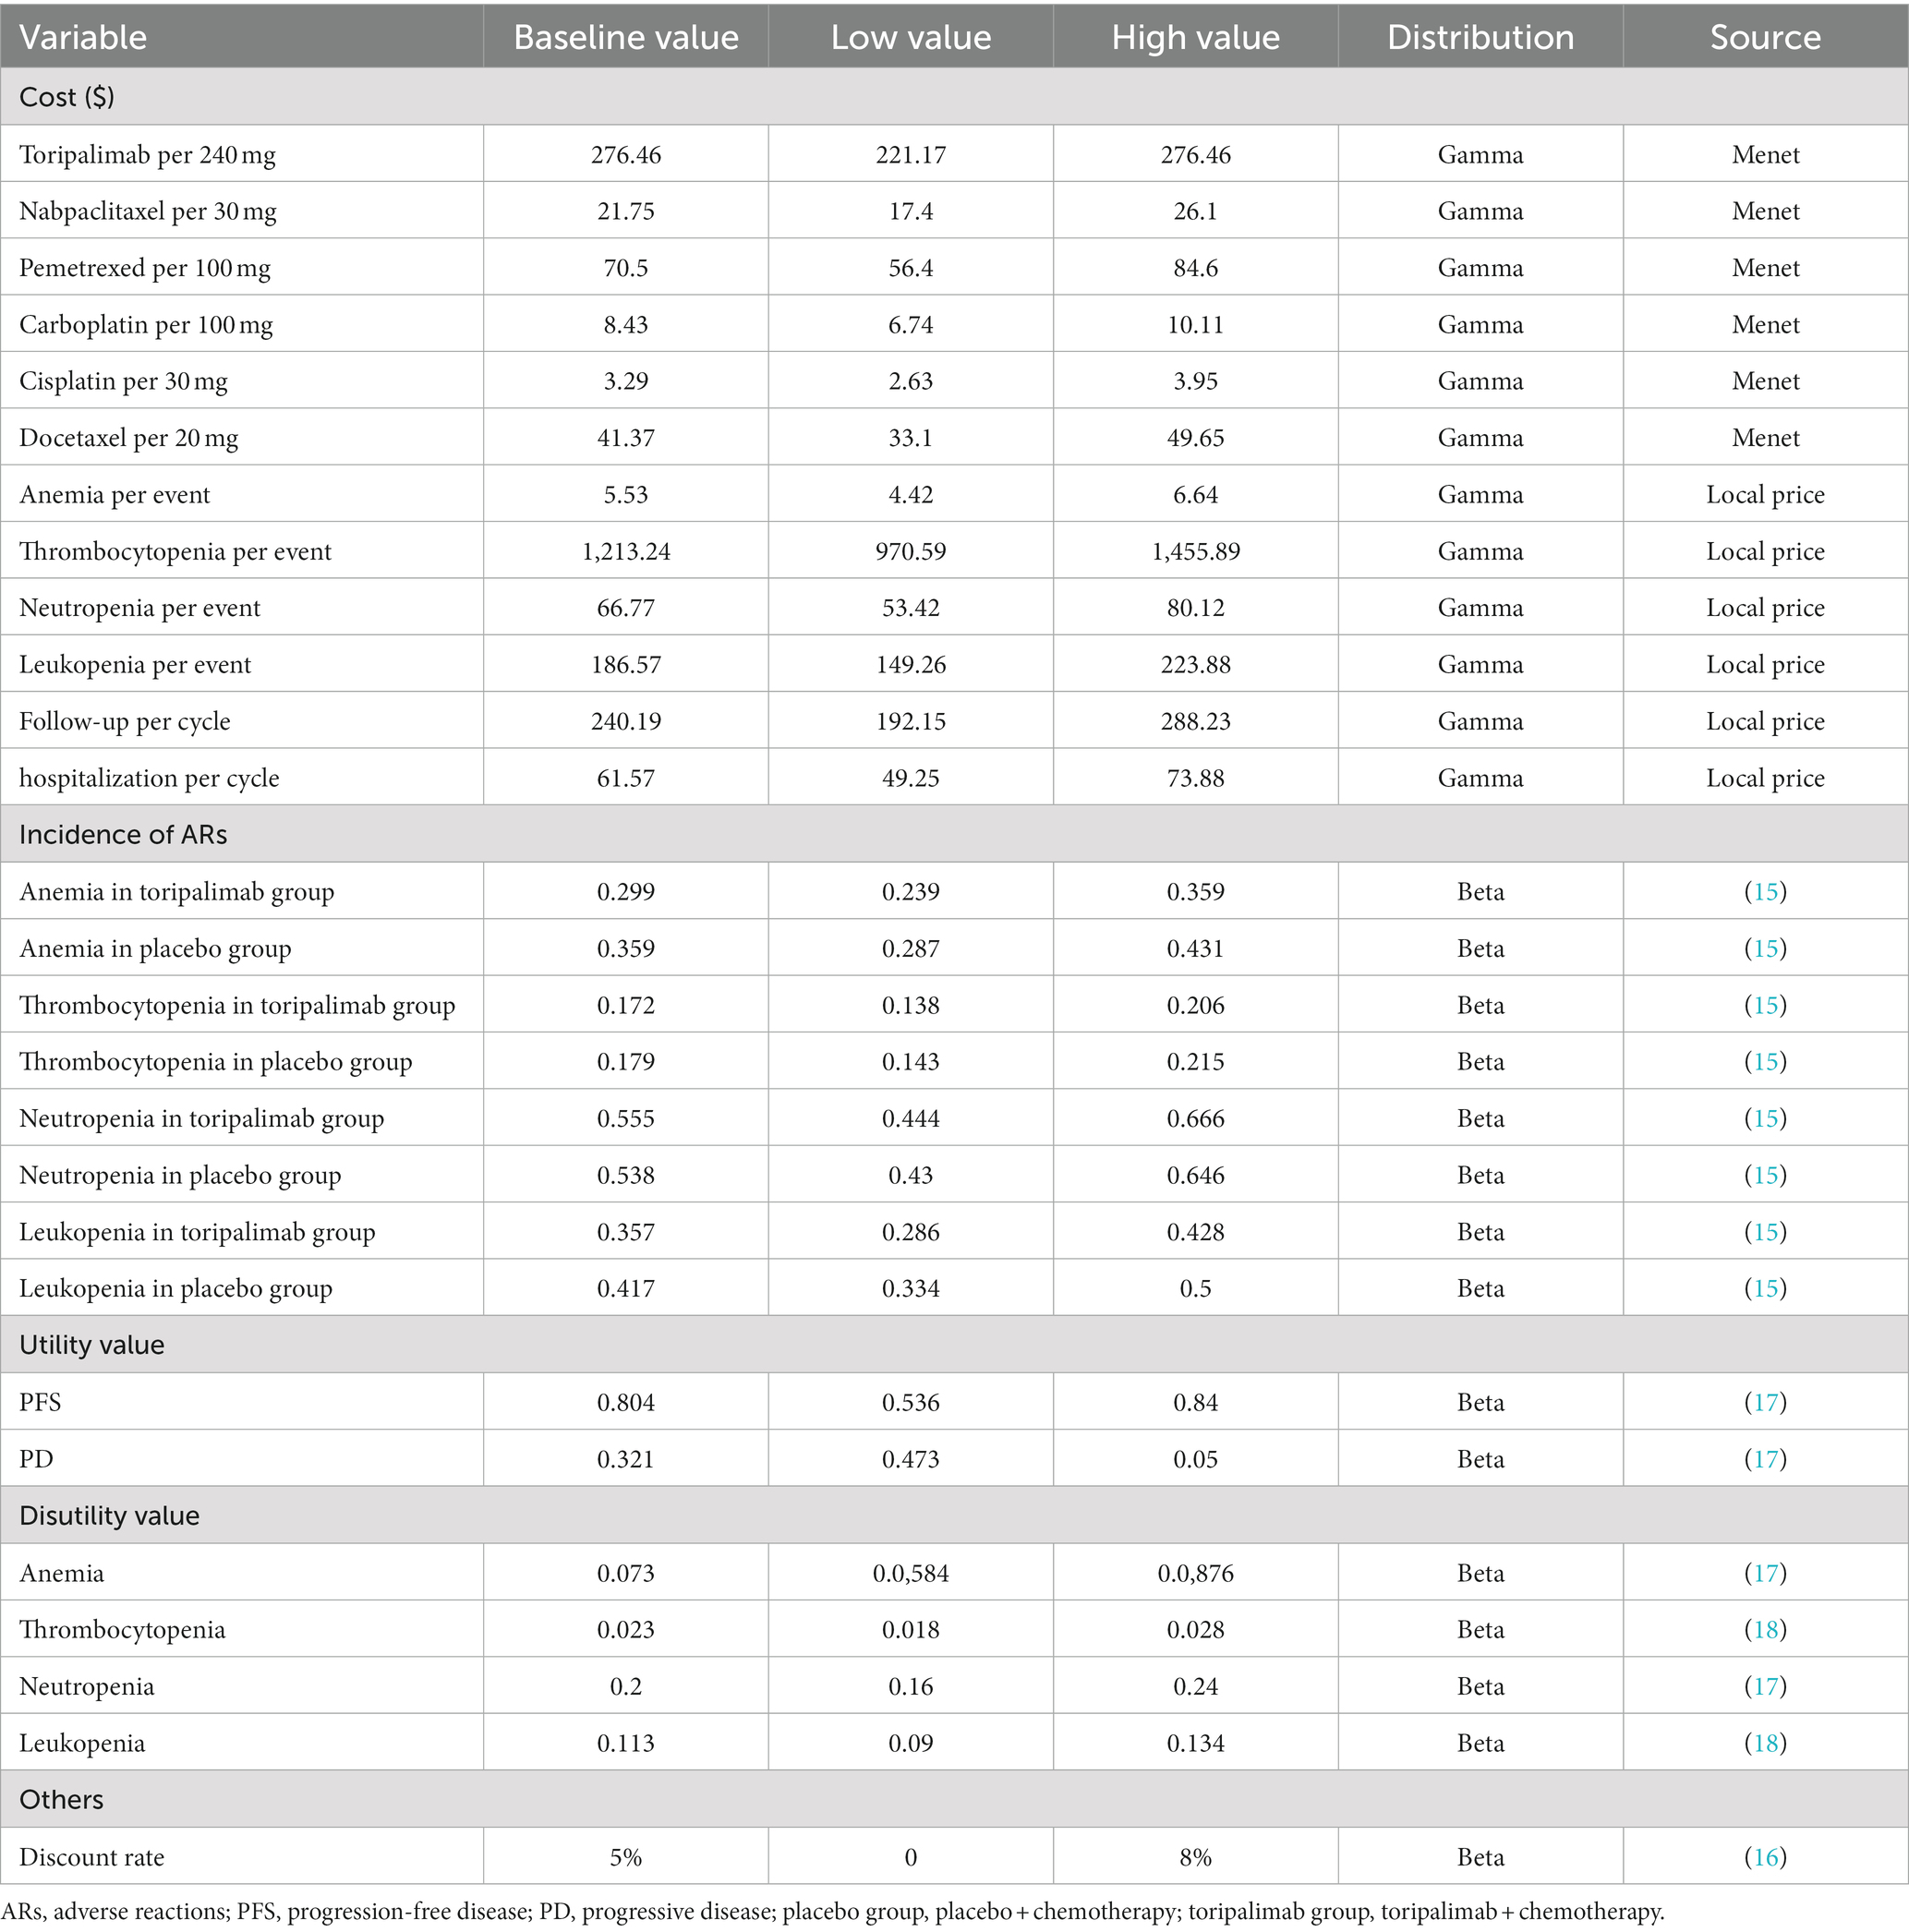Click the Source column header
The height and width of the screenshot is (1932, 1909).
1766,37
